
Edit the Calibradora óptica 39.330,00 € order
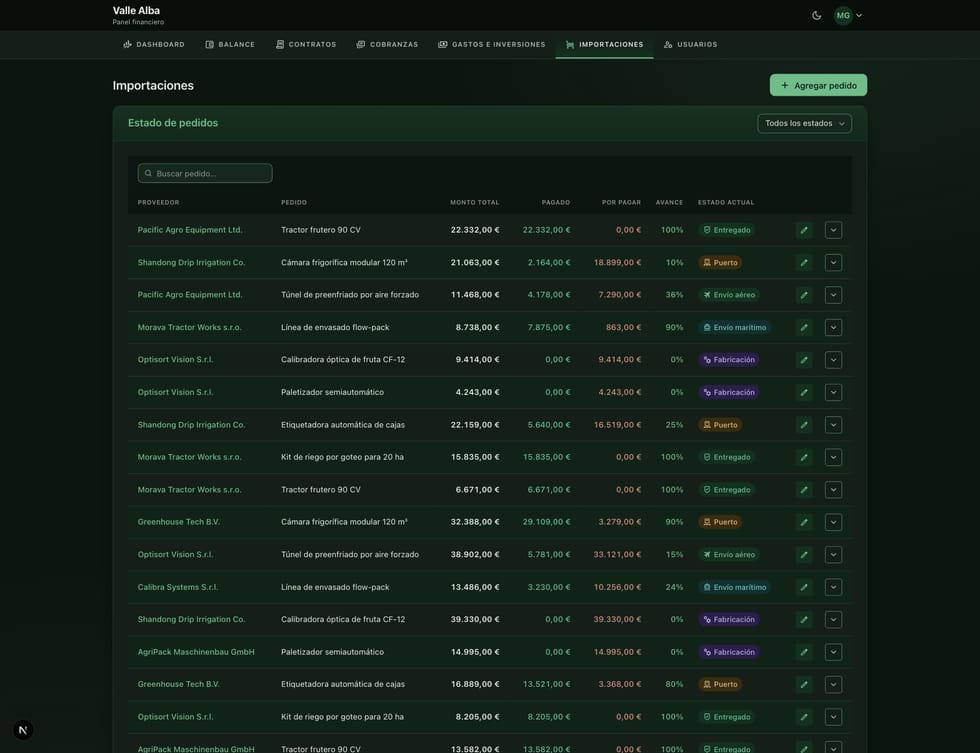[x=804, y=619]
